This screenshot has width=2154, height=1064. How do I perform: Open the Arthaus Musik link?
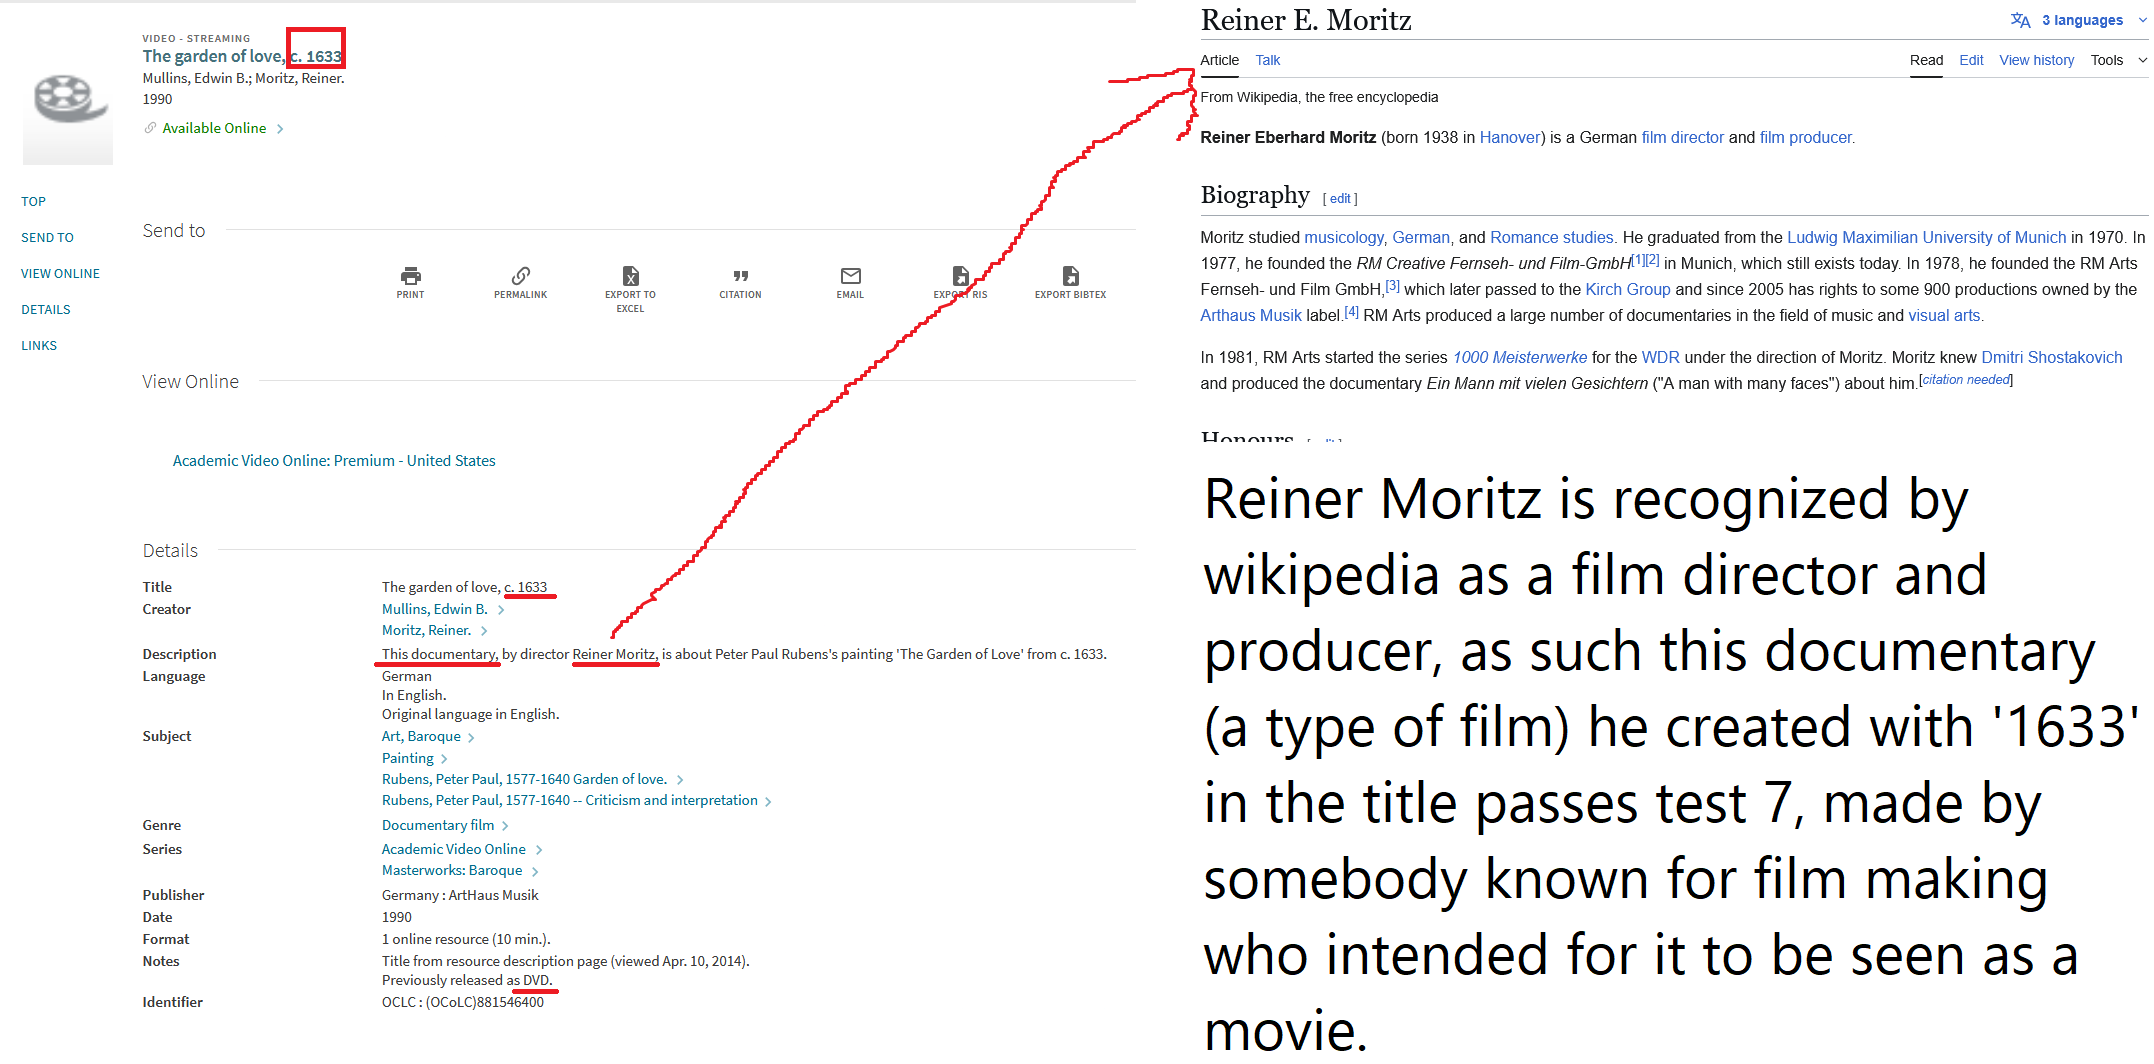(1251, 315)
